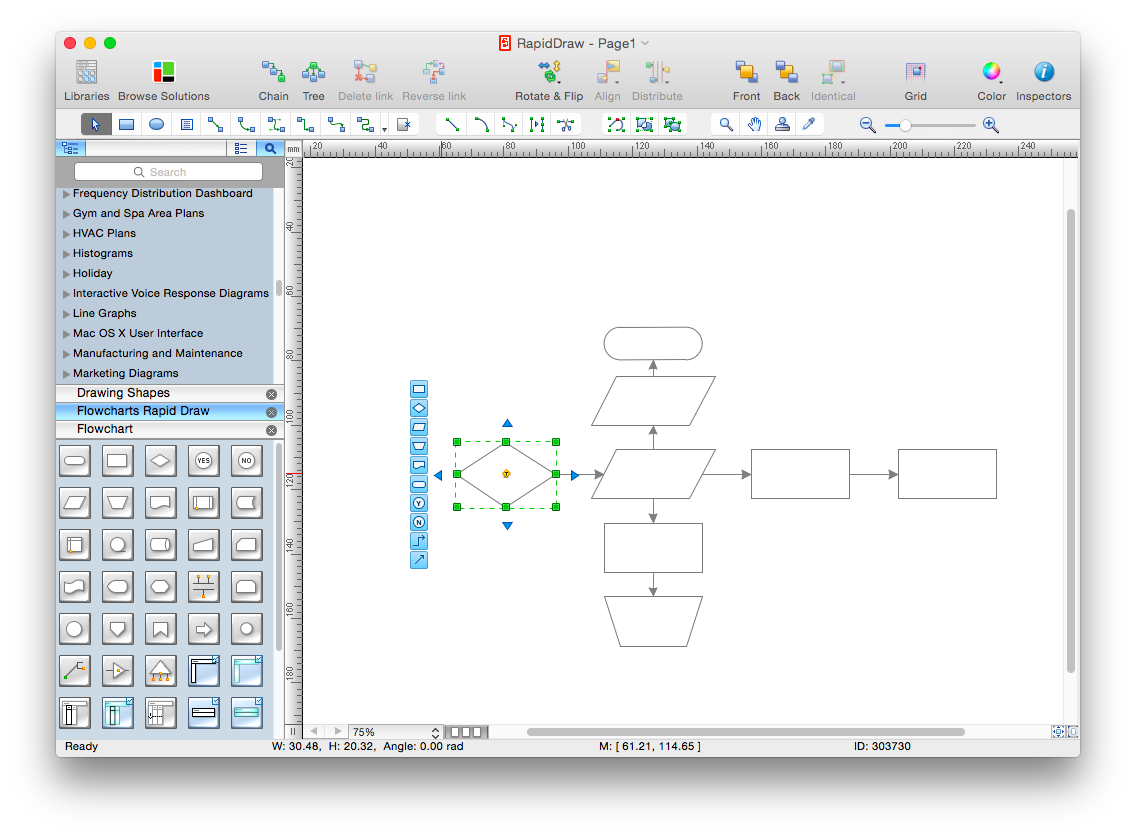The width and height of the screenshot is (1136, 837).
Task: Click Manufacturing and Maintenance category
Action: pos(157,354)
